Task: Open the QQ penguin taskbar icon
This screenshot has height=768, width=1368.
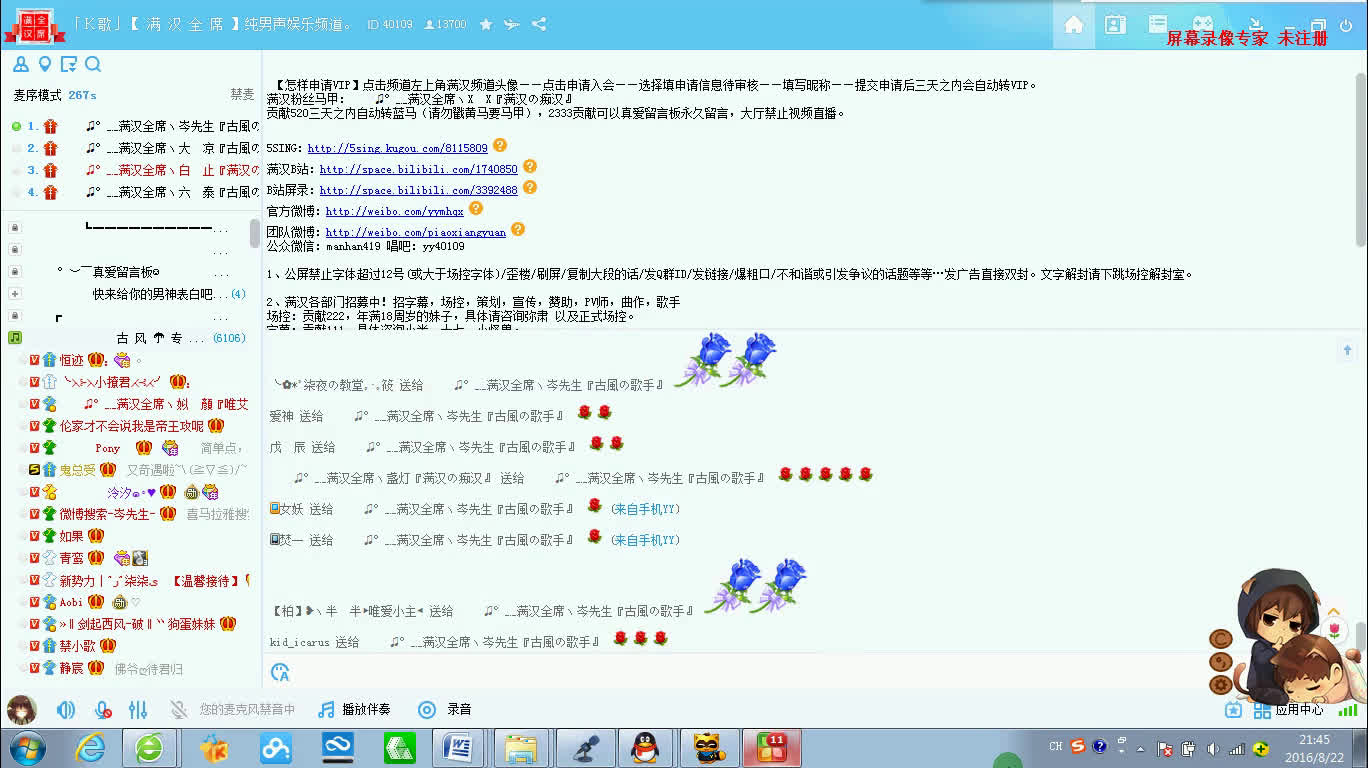Action: click(x=646, y=747)
